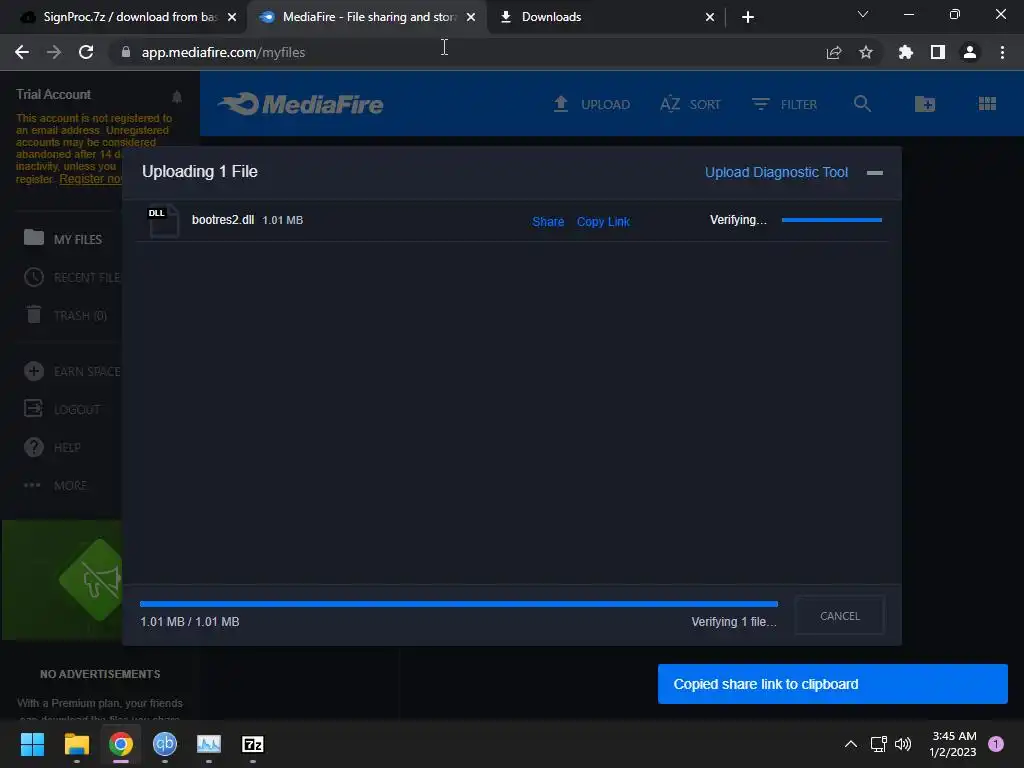Click the overall upload progress bar
The width and height of the screenshot is (1024, 768).
458,604
